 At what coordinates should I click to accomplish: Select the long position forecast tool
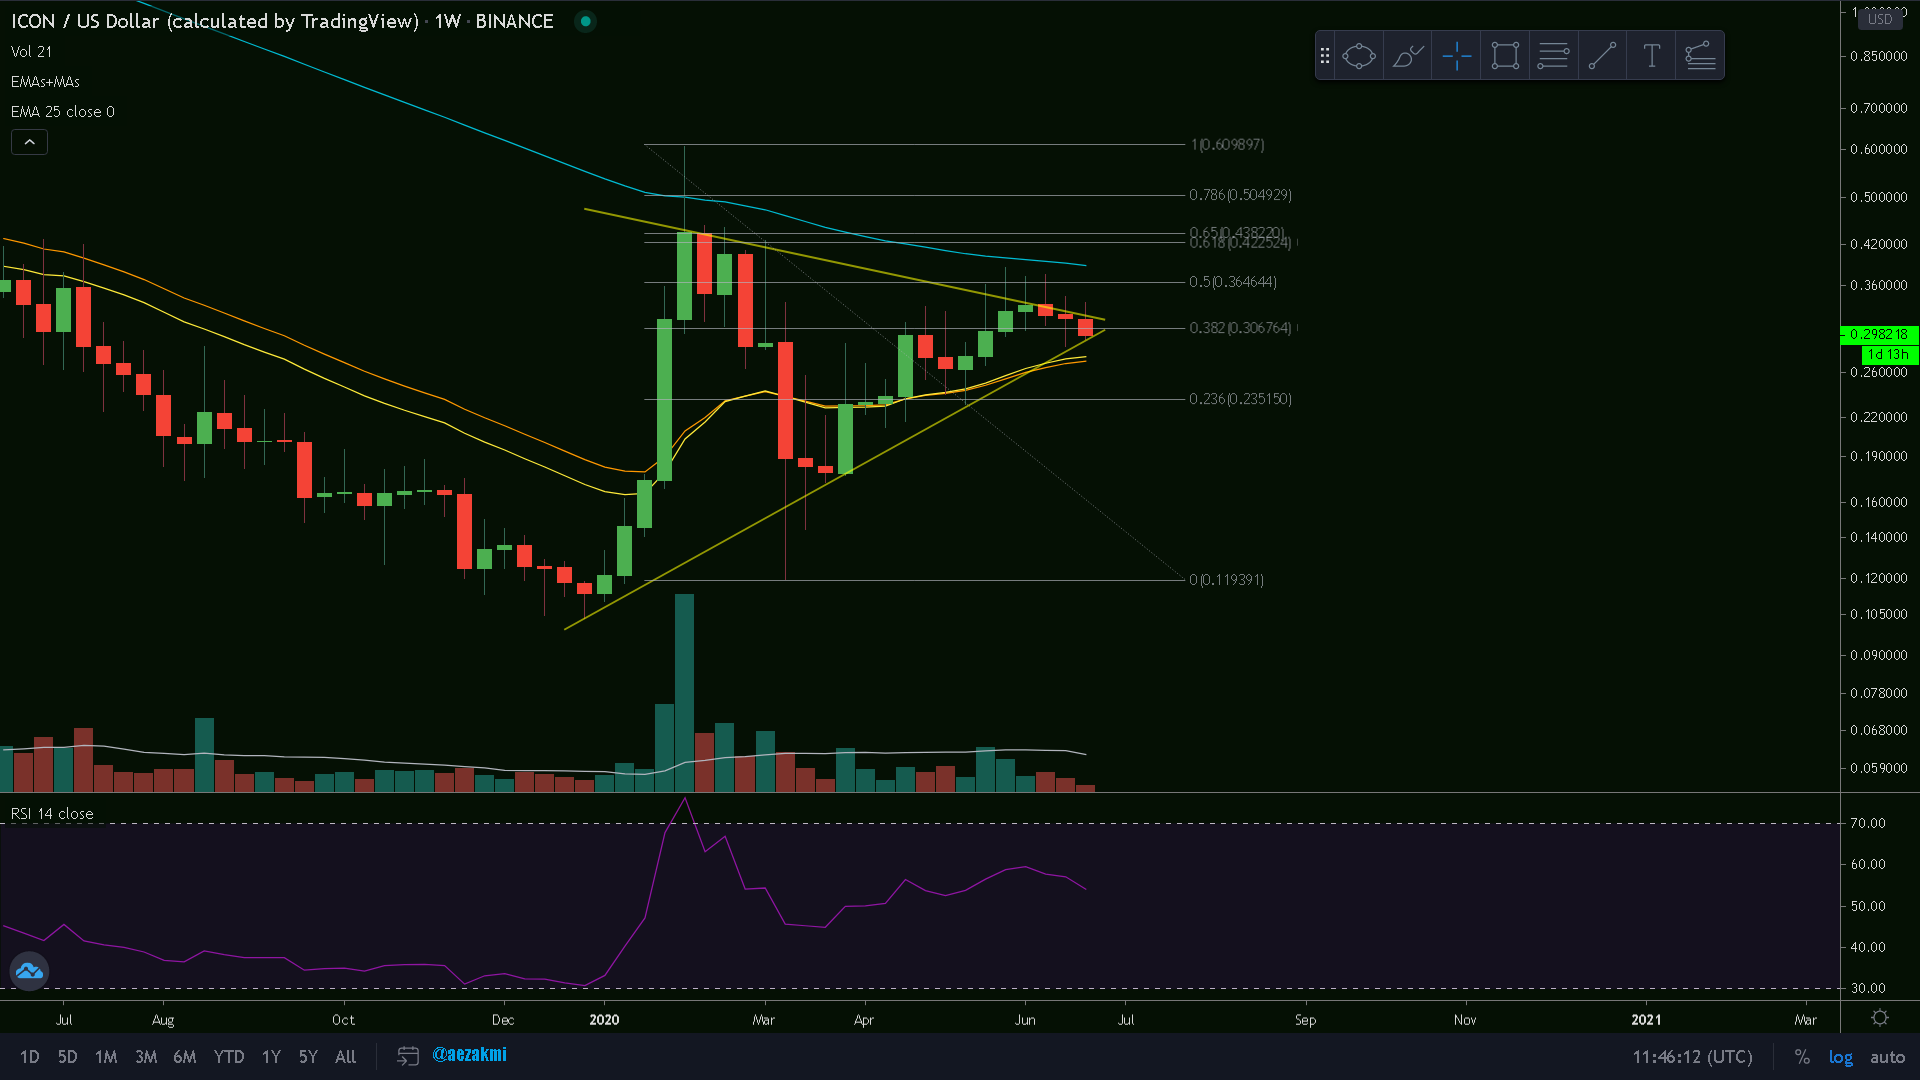(1700, 56)
